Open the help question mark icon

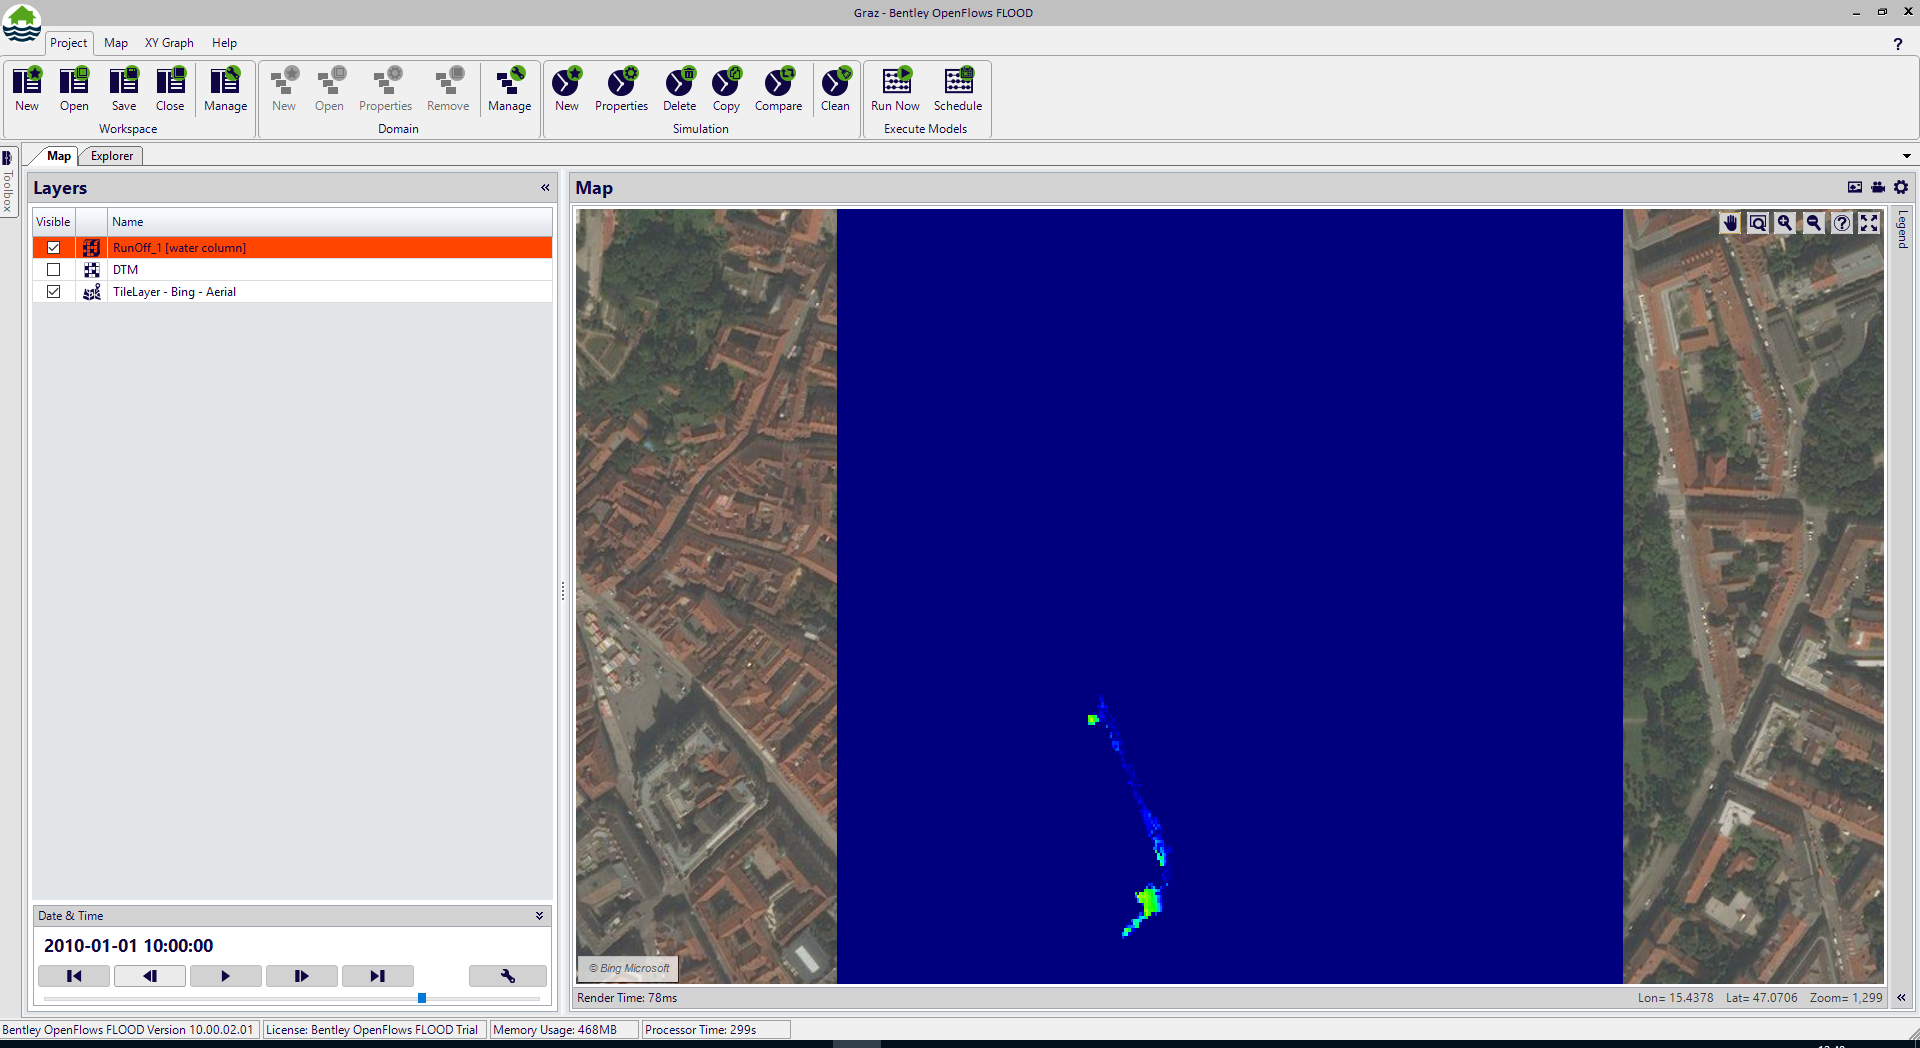click(x=1898, y=44)
